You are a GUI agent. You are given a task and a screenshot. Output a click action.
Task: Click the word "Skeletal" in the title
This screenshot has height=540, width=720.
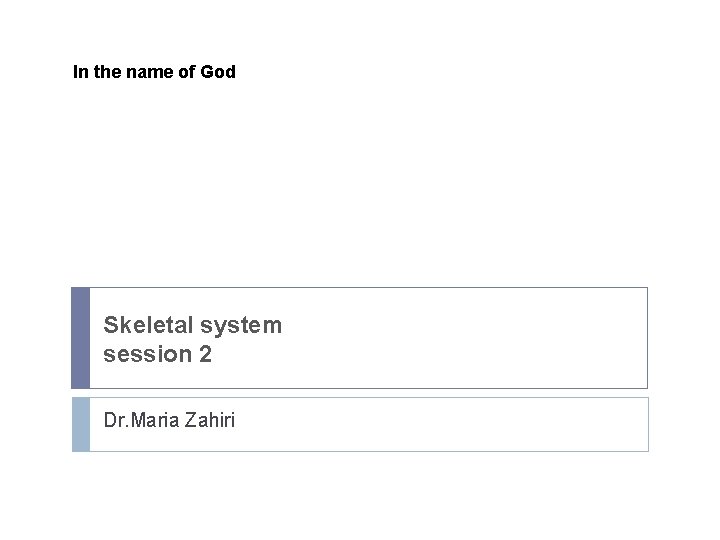click(x=148, y=325)
